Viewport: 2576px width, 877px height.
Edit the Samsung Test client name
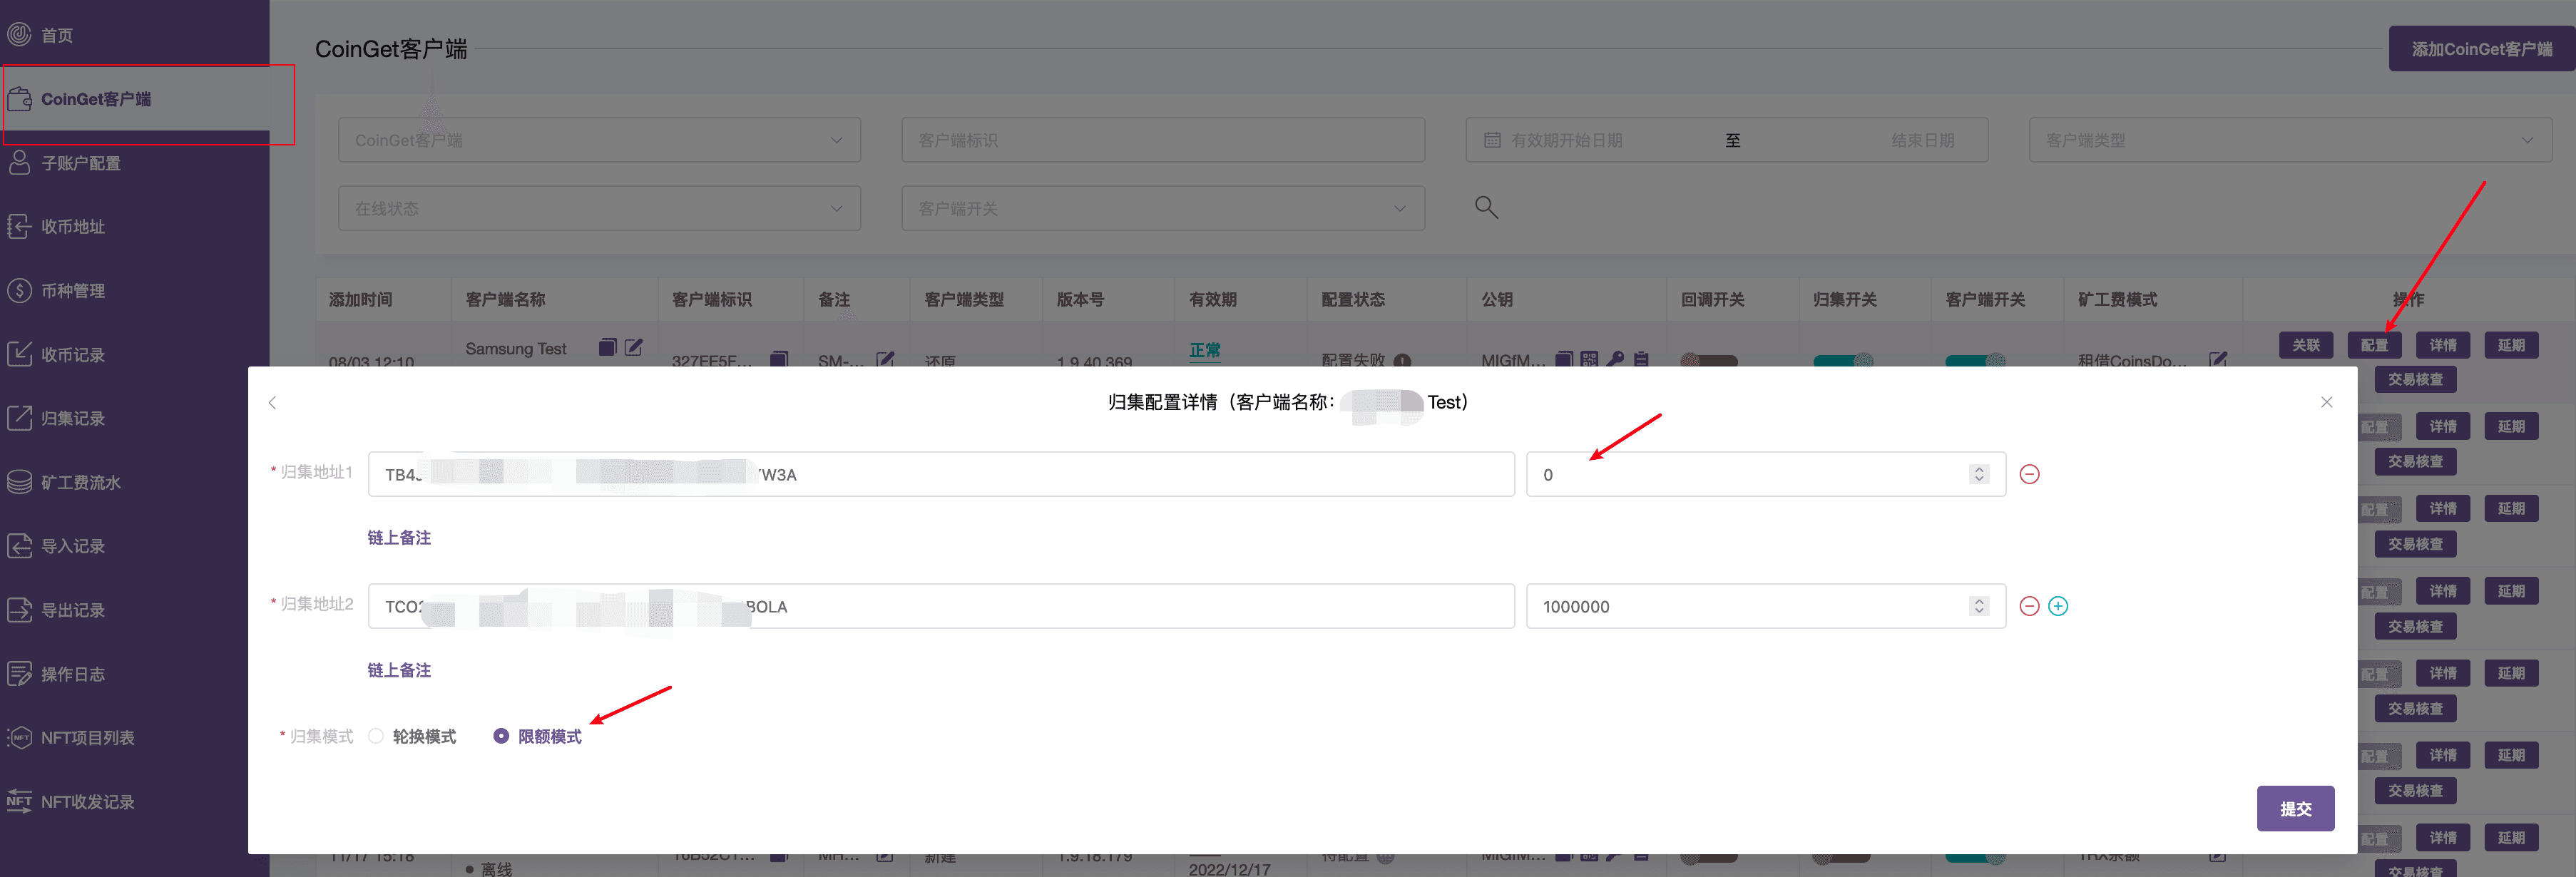(634, 347)
